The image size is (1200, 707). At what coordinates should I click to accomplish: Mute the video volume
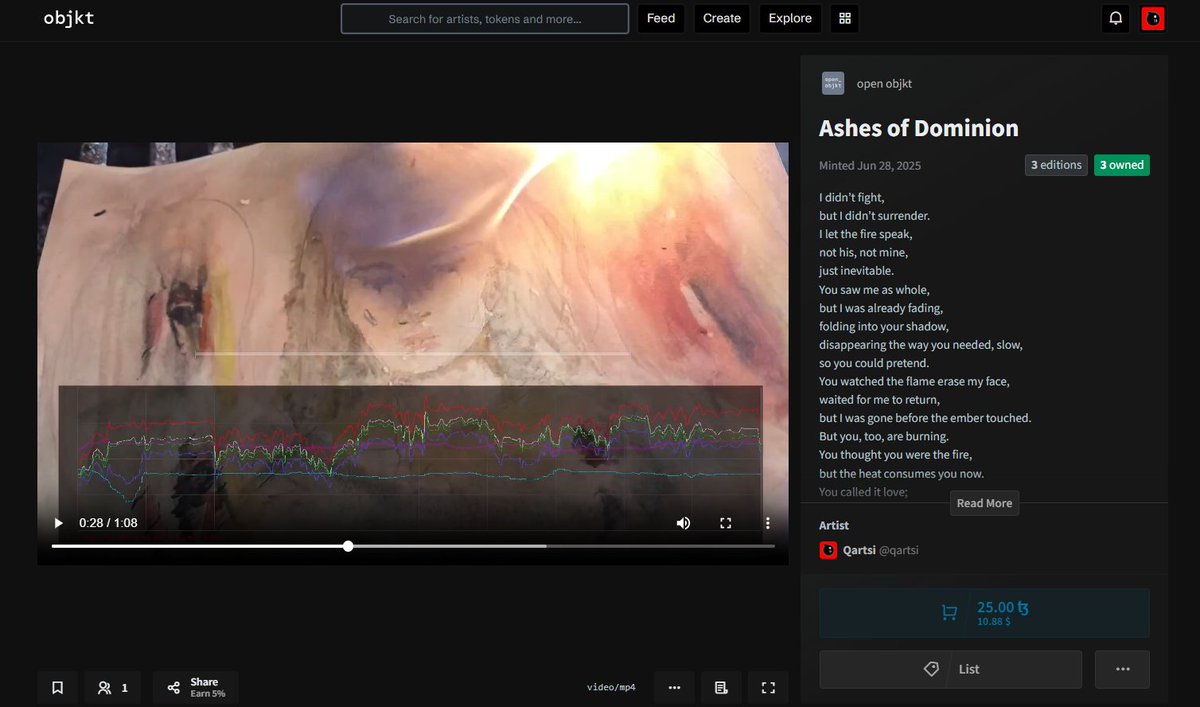pyautogui.click(x=683, y=523)
